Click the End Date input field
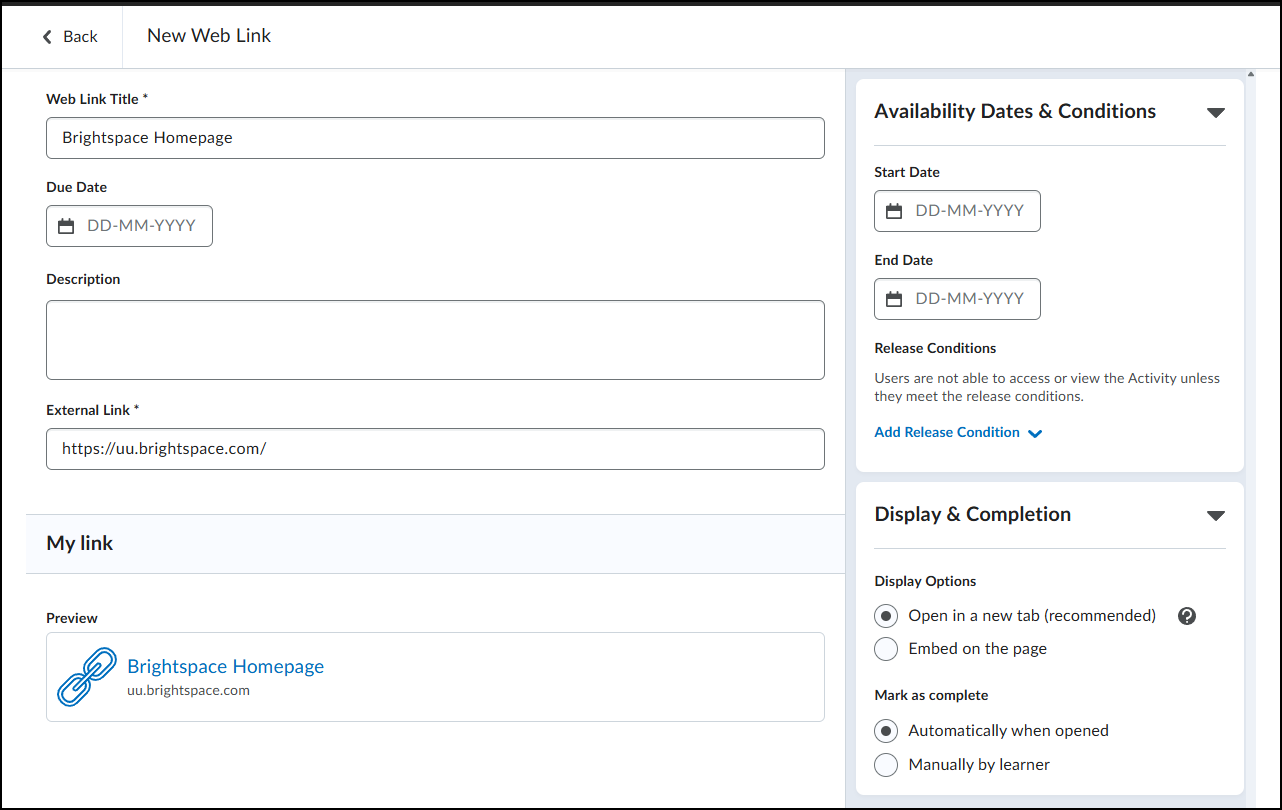This screenshot has height=810, width=1282. coord(957,299)
